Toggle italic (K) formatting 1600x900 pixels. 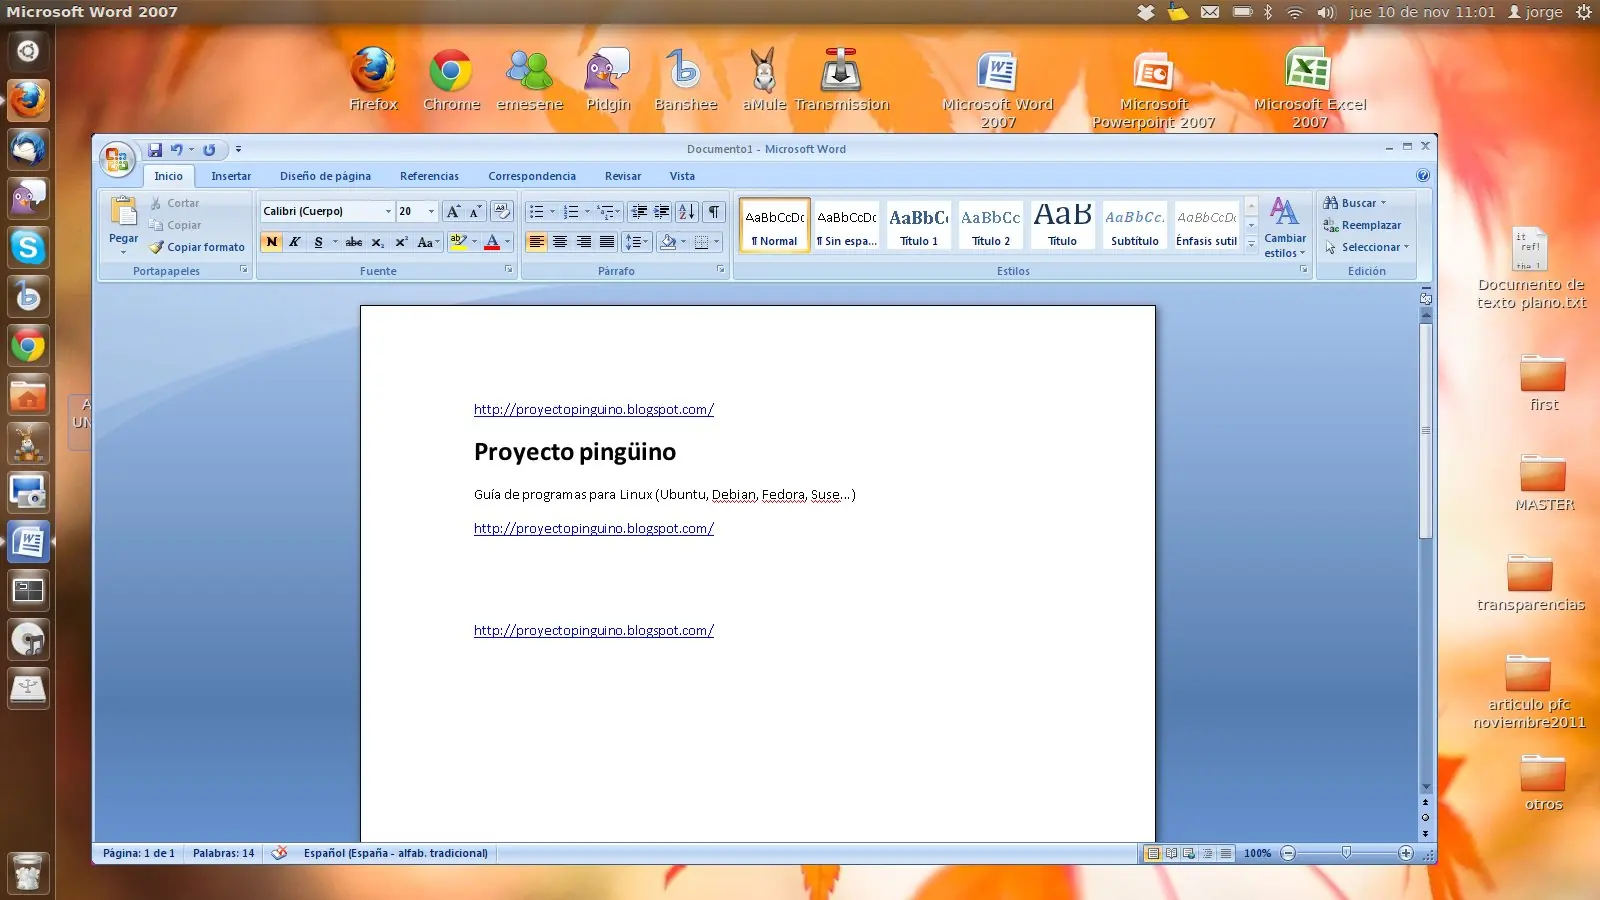pyautogui.click(x=295, y=242)
